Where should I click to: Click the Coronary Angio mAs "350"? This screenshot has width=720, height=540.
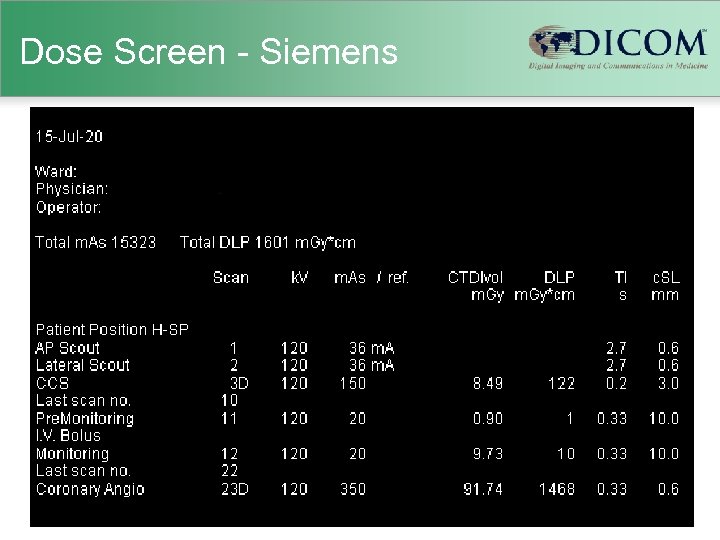(x=353, y=489)
